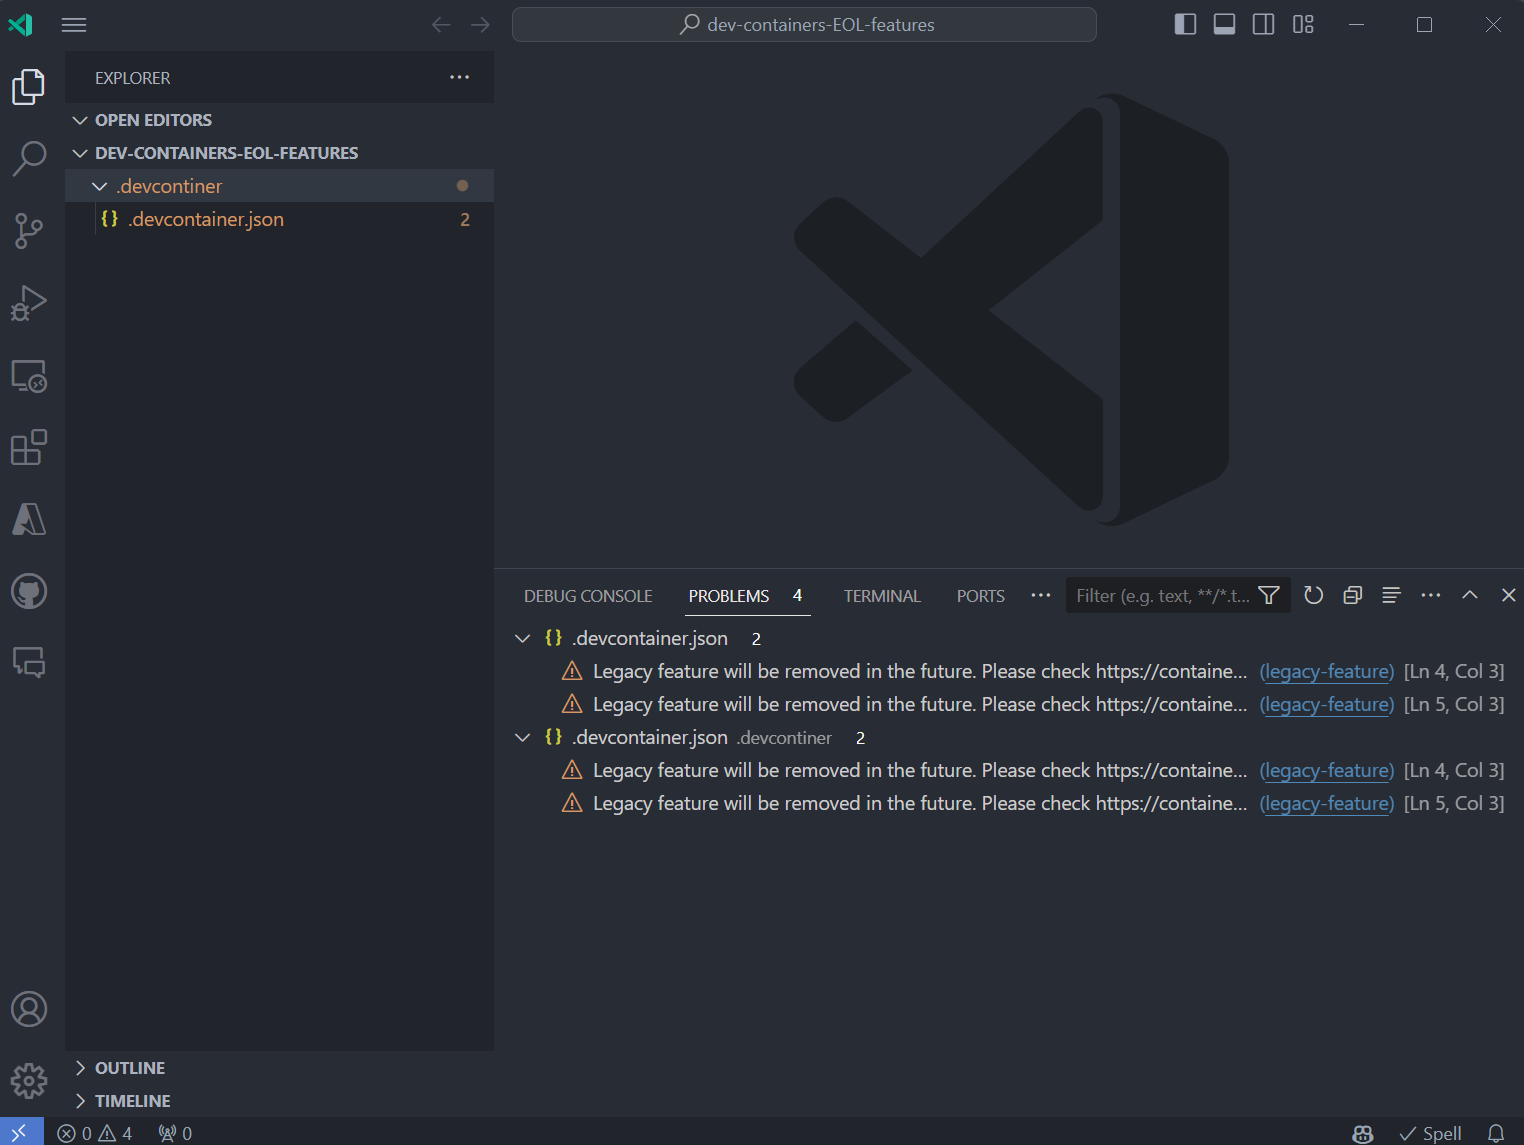Open the Search view
The image size is (1524, 1145).
click(x=29, y=158)
